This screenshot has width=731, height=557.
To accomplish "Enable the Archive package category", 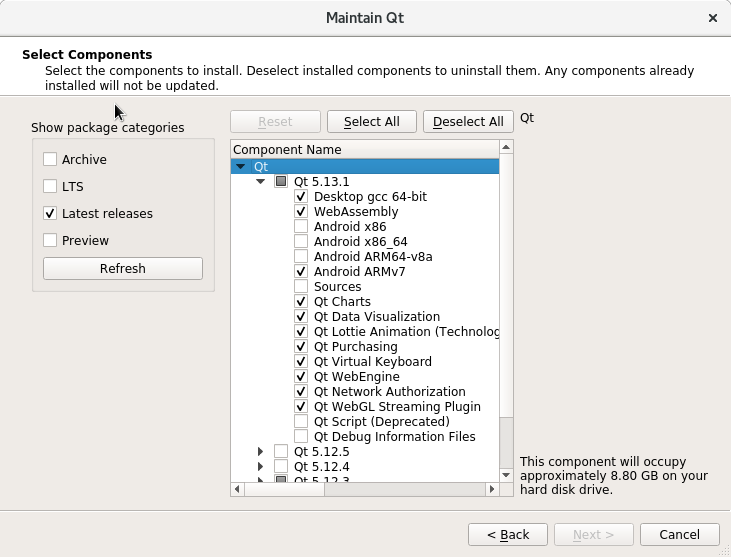I will click(50, 159).
